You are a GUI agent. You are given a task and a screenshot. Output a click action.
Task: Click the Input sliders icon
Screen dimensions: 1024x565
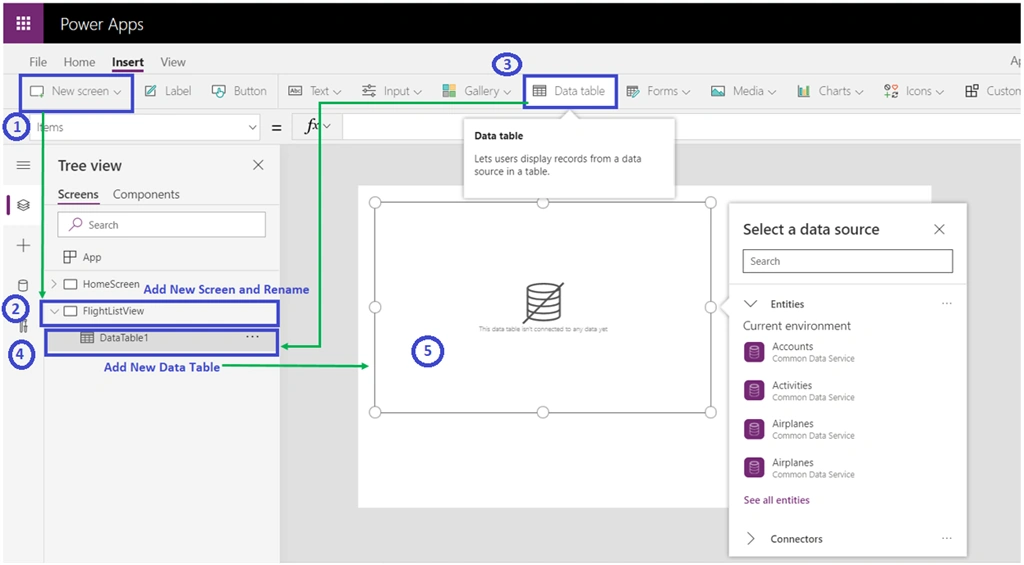(x=369, y=91)
